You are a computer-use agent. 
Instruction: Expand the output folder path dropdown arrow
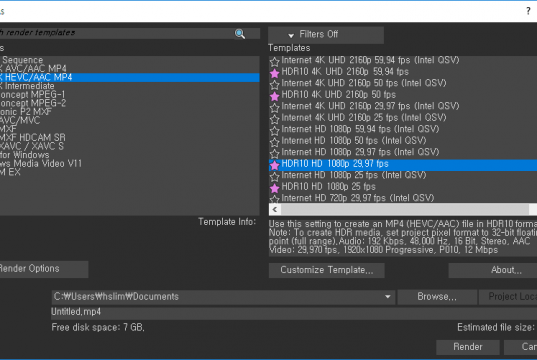coord(388,297)
